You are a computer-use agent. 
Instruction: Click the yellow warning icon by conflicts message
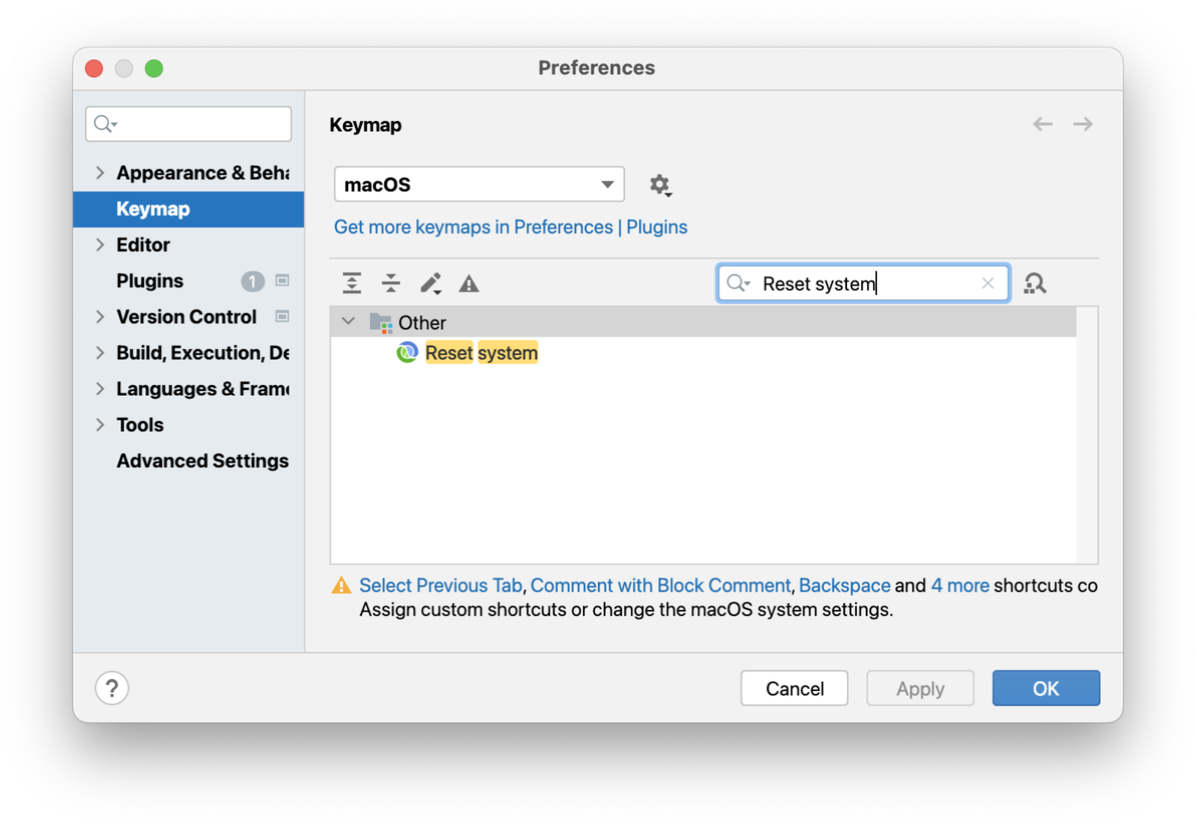tap(341, 585)
